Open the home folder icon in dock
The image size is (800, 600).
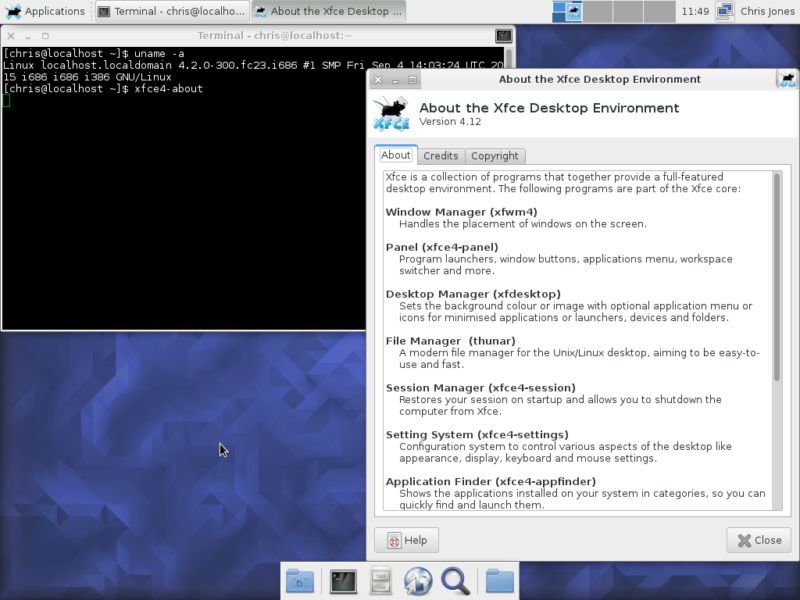pos(499,581)
